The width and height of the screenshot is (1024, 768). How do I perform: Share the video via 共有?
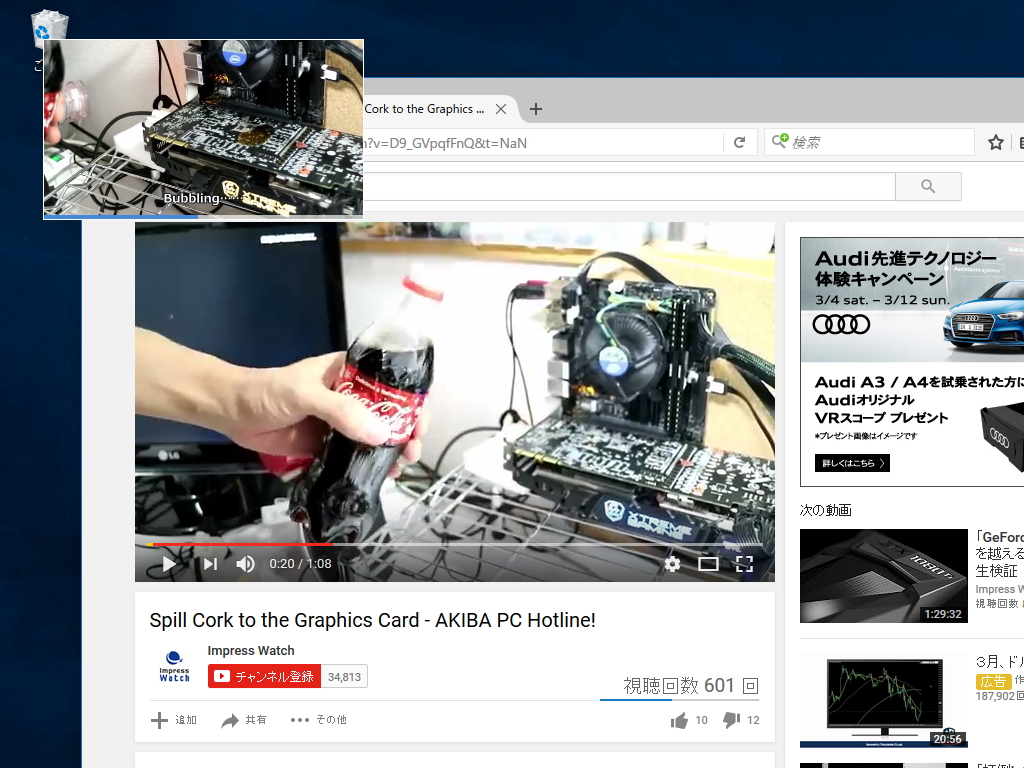tap(244, 720)
